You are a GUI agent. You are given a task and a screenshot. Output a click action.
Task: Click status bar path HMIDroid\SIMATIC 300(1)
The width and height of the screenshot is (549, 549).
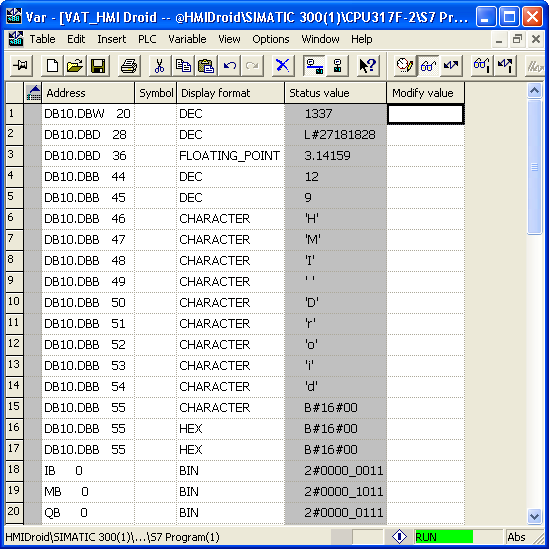(x=112, y=537)
